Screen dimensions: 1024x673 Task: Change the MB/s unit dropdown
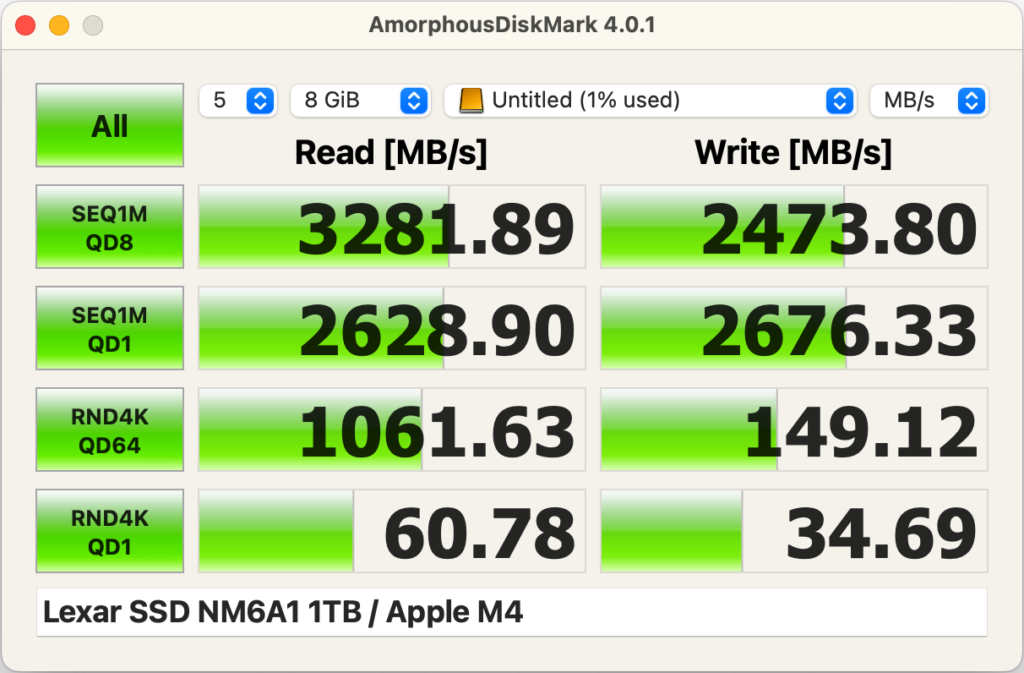[928, 100]
